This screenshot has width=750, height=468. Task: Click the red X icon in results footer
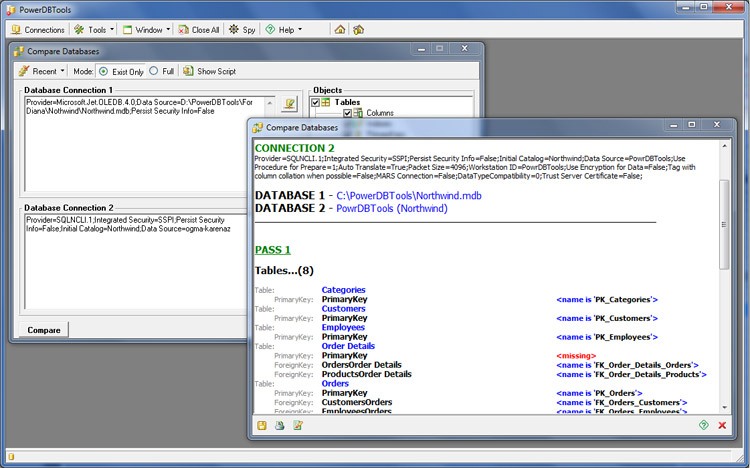tap(722, 425)
